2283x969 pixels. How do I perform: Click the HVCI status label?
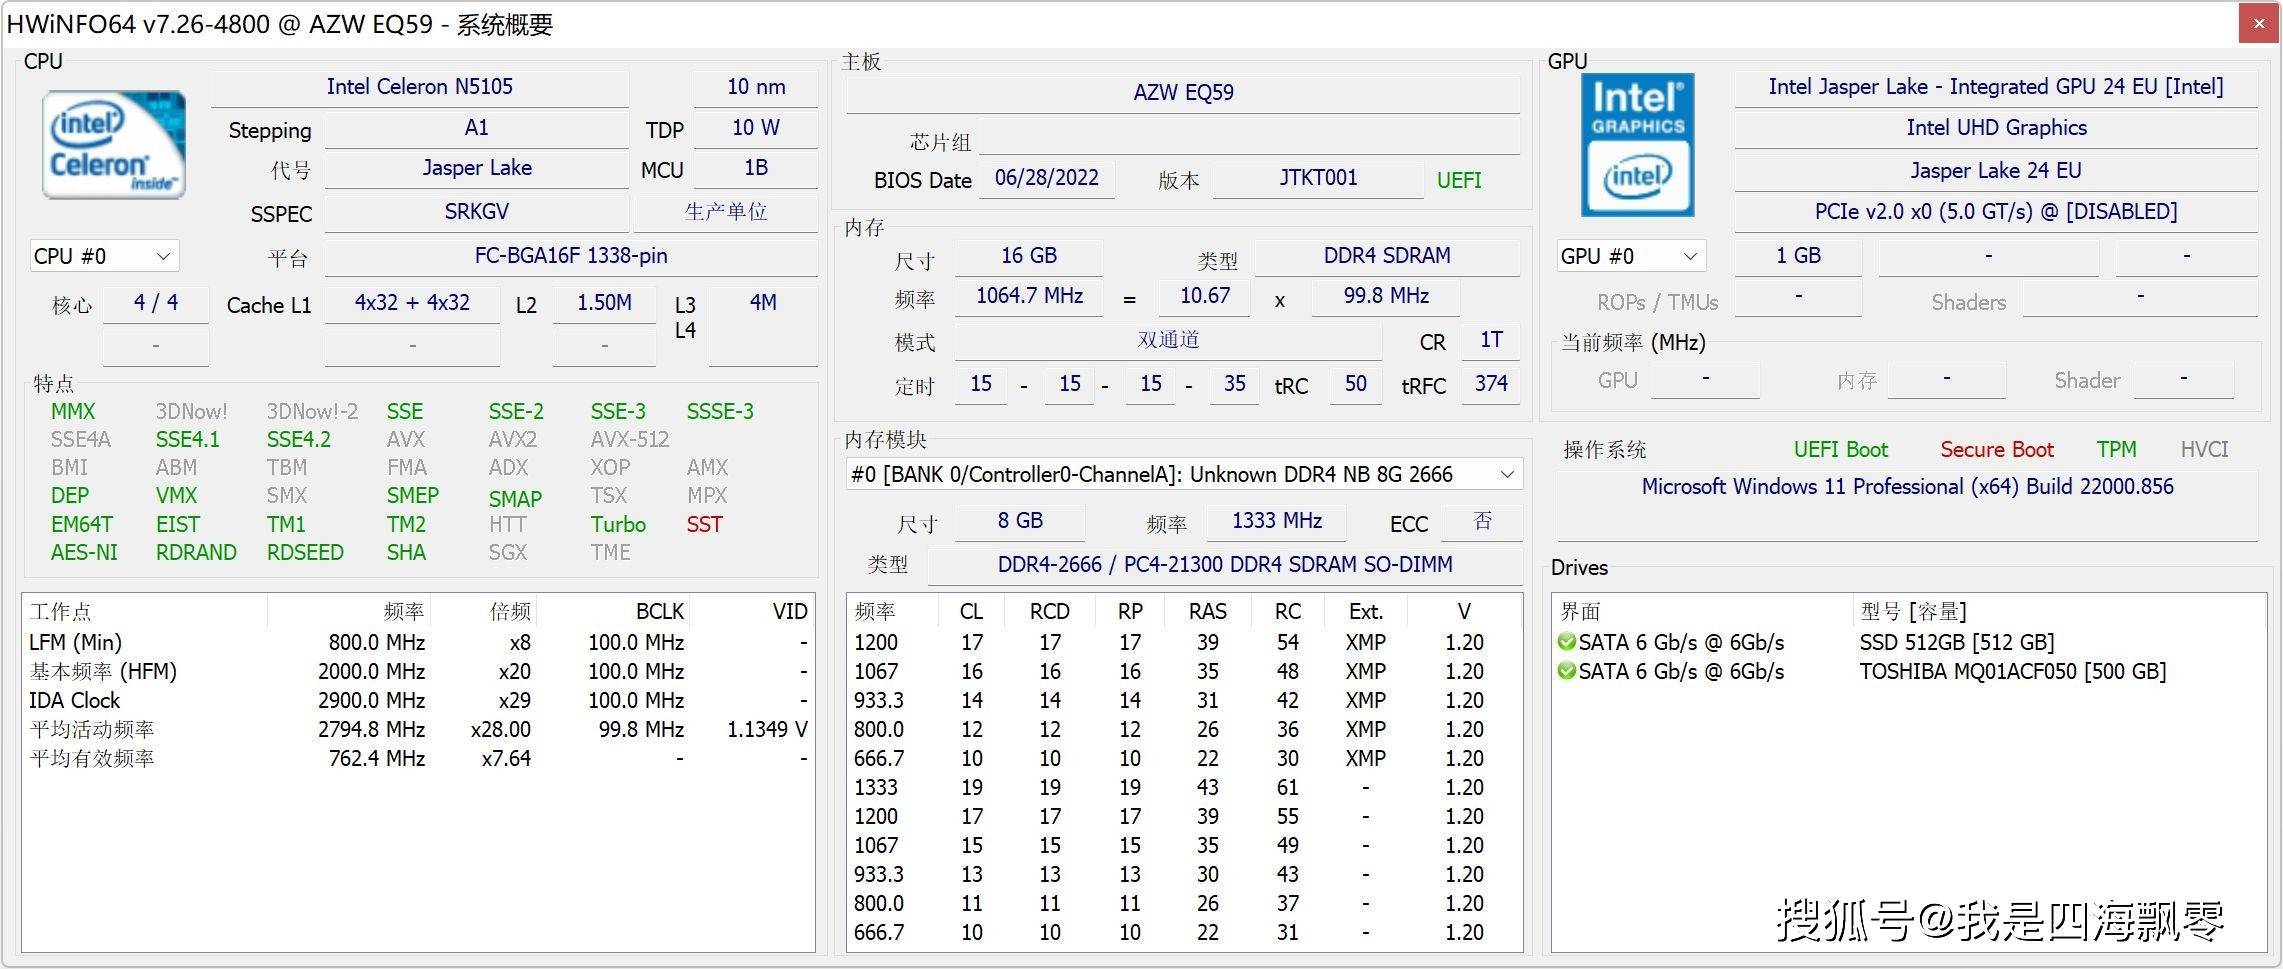(2204, 450)
